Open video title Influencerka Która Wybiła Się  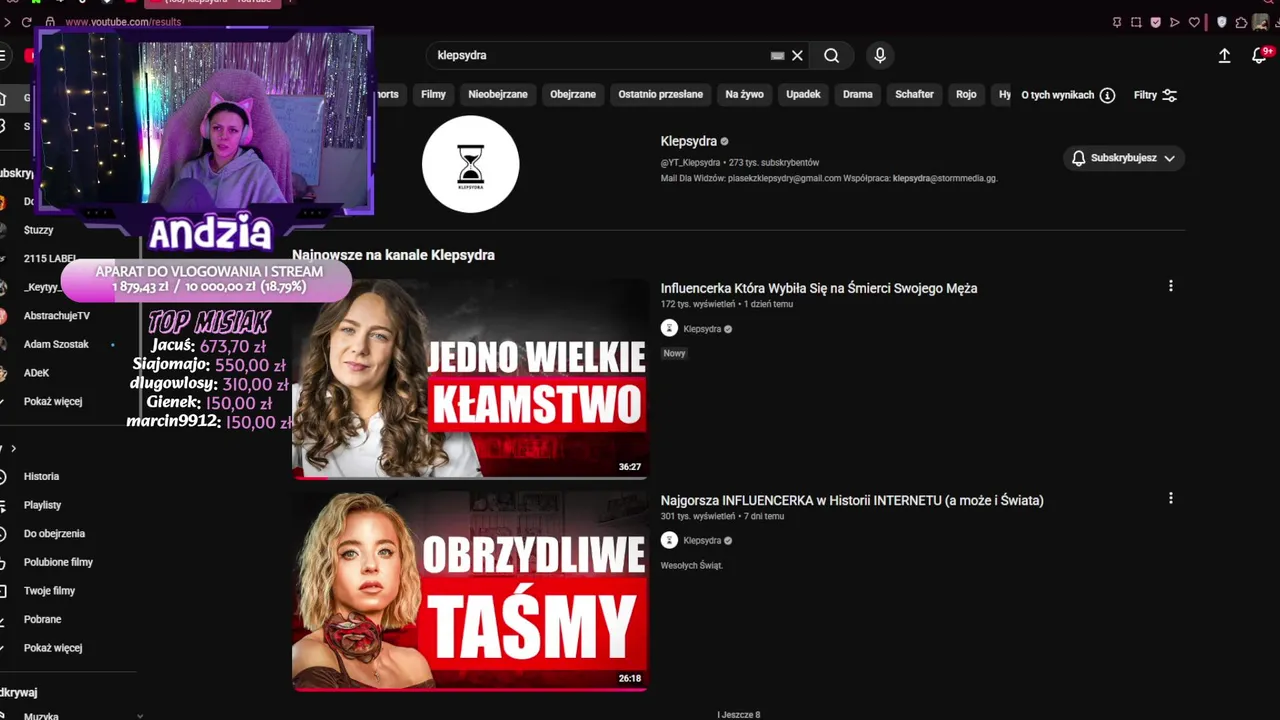pyautogui.click(x=819, y=288)
